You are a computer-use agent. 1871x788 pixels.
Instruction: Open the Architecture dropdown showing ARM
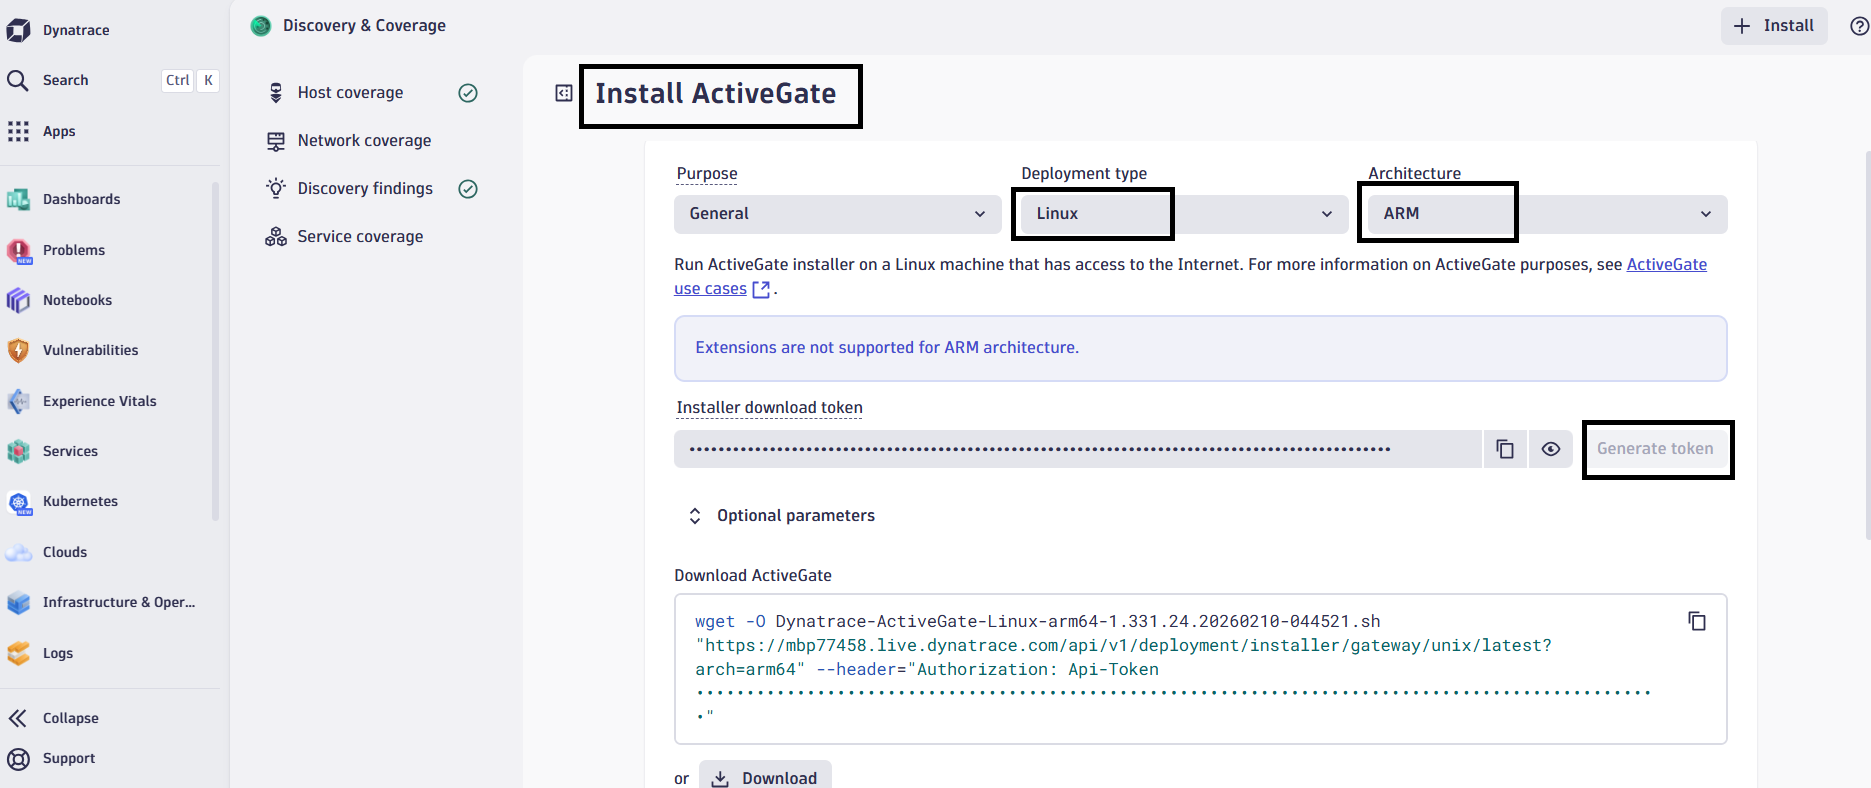[1547, 214]
